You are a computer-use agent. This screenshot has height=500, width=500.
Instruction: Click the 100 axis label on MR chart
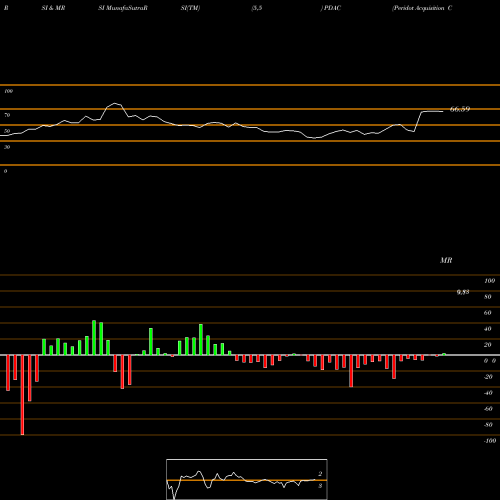pyautogui.click(x=490, y=281)
